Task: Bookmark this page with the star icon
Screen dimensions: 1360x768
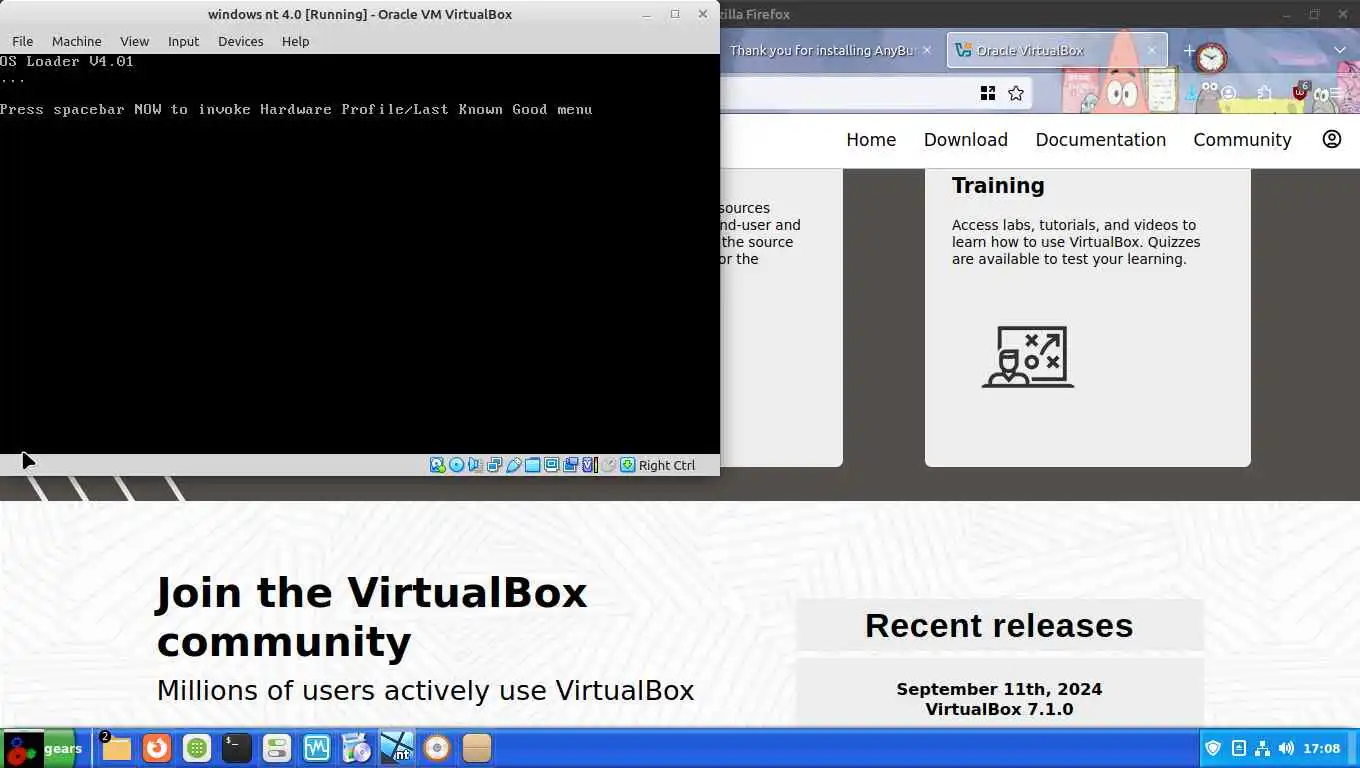Action: coord(1016,93)
